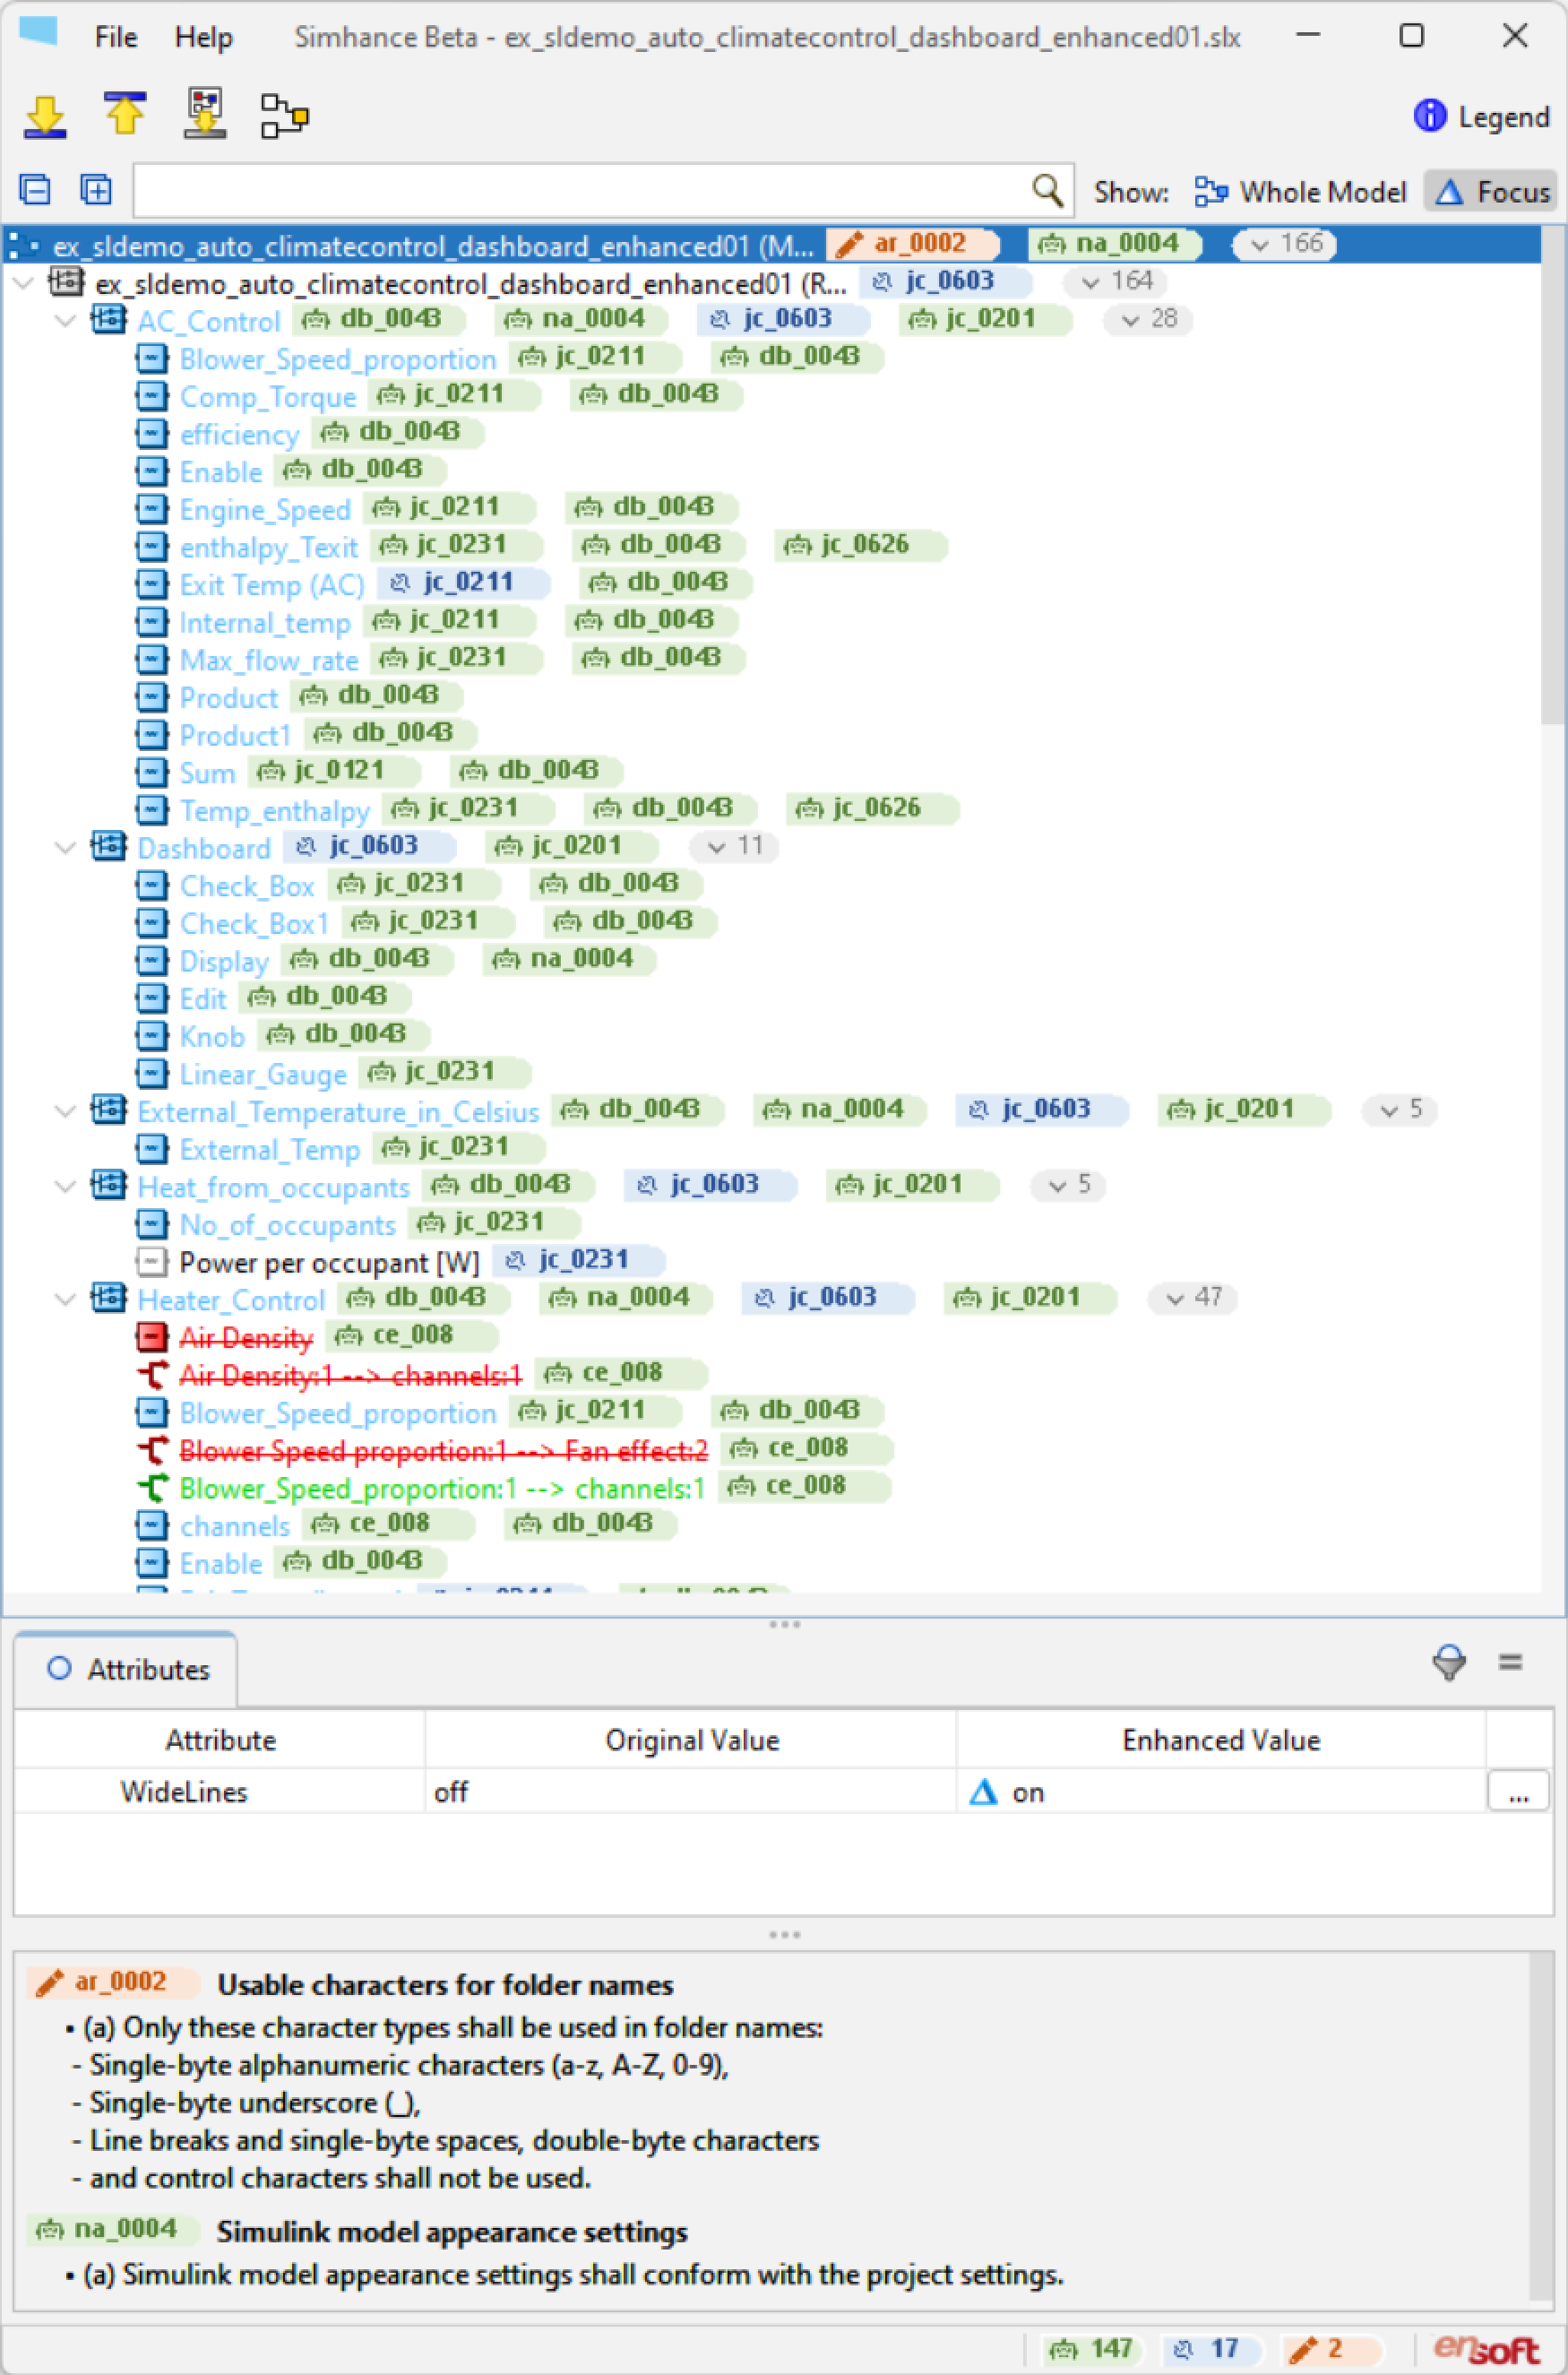Collapse the Dashboard tree node
The height and width of the screenshot is (2375, 1568).
66,847
